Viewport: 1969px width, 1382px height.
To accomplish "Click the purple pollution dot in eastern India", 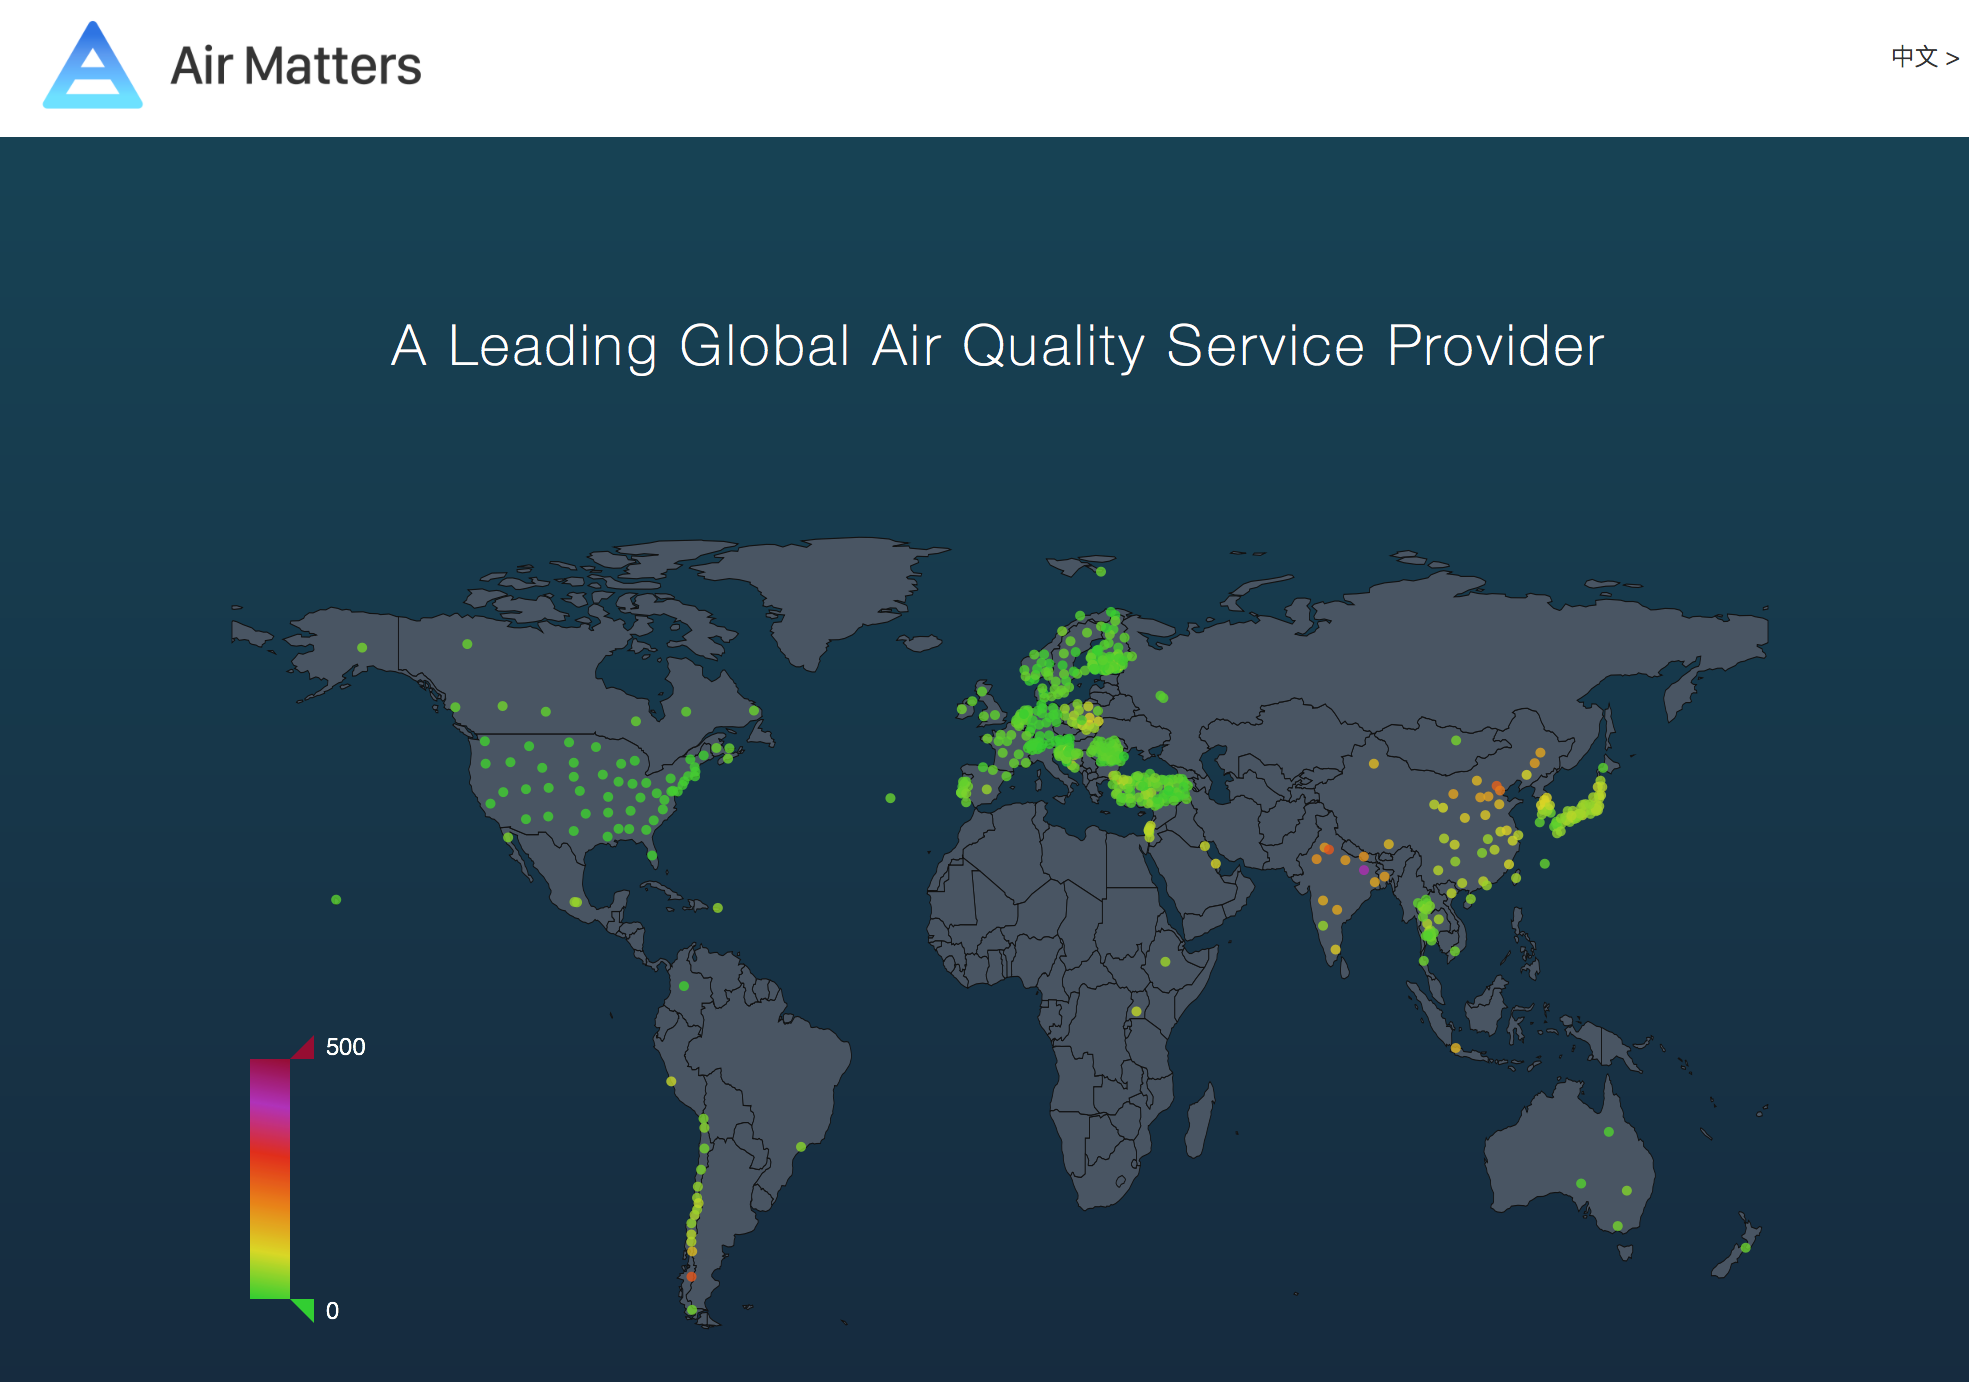I will (1364, 870).
